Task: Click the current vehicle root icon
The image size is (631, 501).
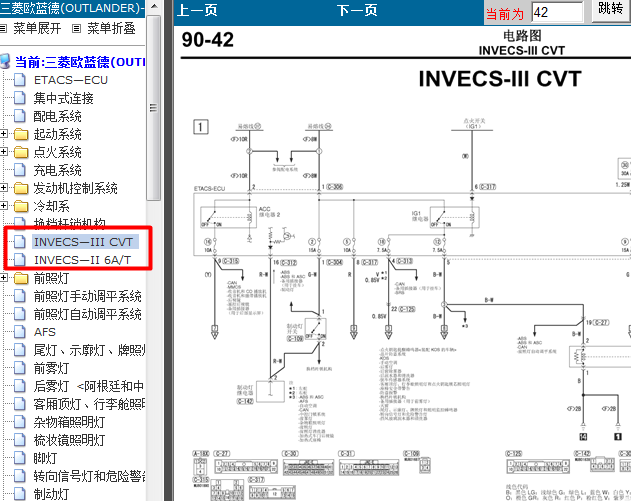Action: (5, 62)
